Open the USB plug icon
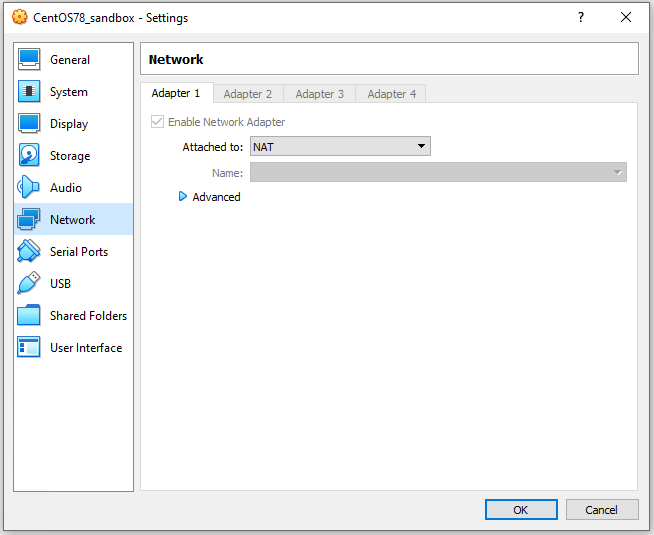 [29, 284]
